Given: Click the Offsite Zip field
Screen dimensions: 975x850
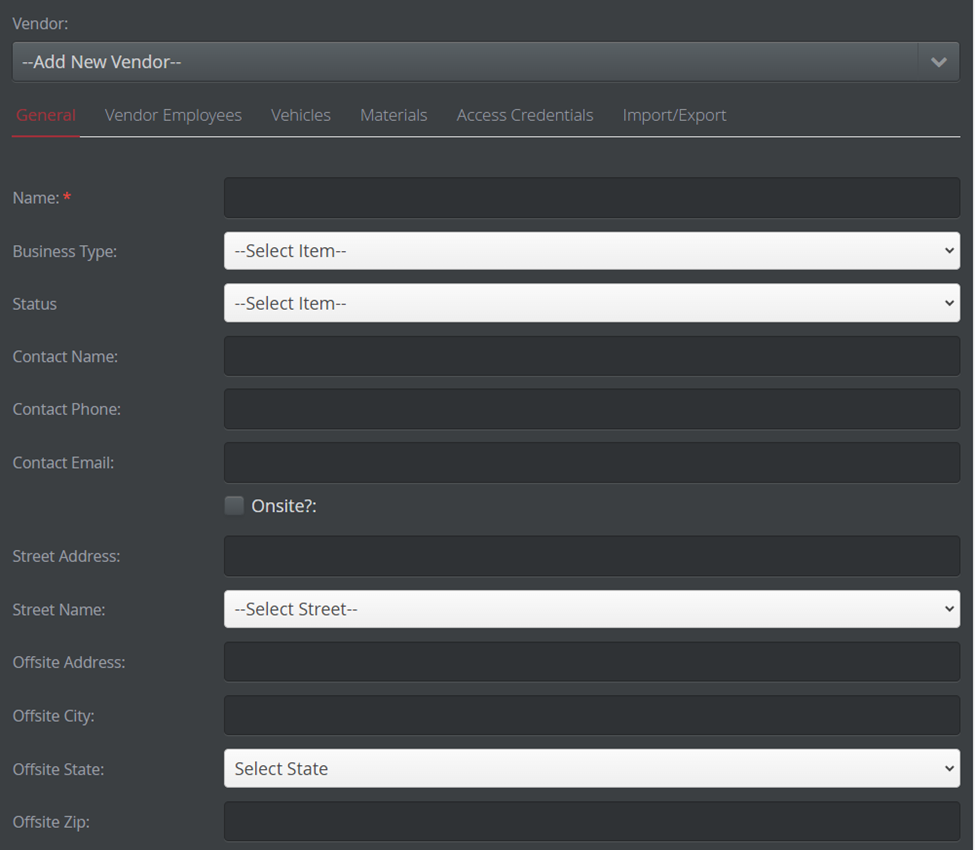Looking at the screenshot, I should [x=592, y=821].
